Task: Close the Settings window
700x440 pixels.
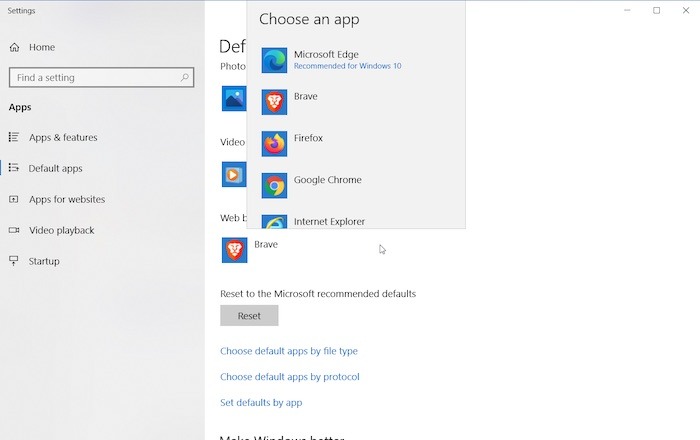Action: 686,10
